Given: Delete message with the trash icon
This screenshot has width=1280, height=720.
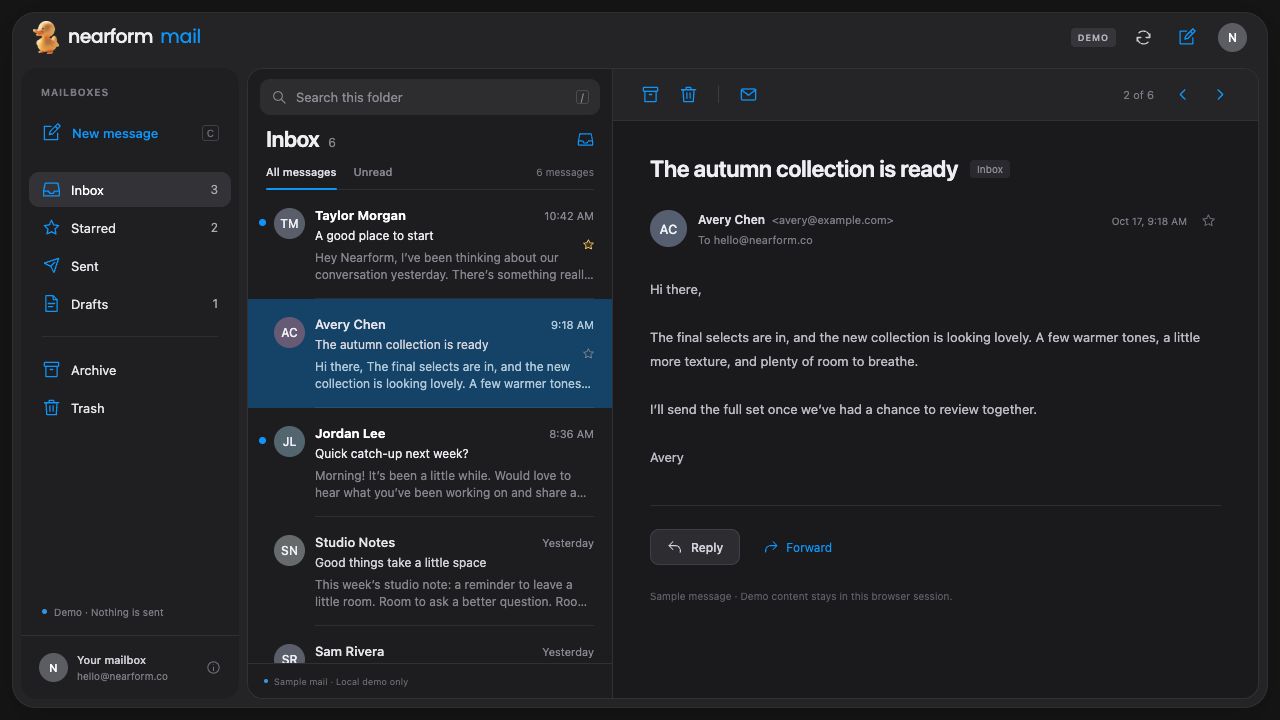Looking at the screenshot, I should pyautogui.click(x=688, y=94).
